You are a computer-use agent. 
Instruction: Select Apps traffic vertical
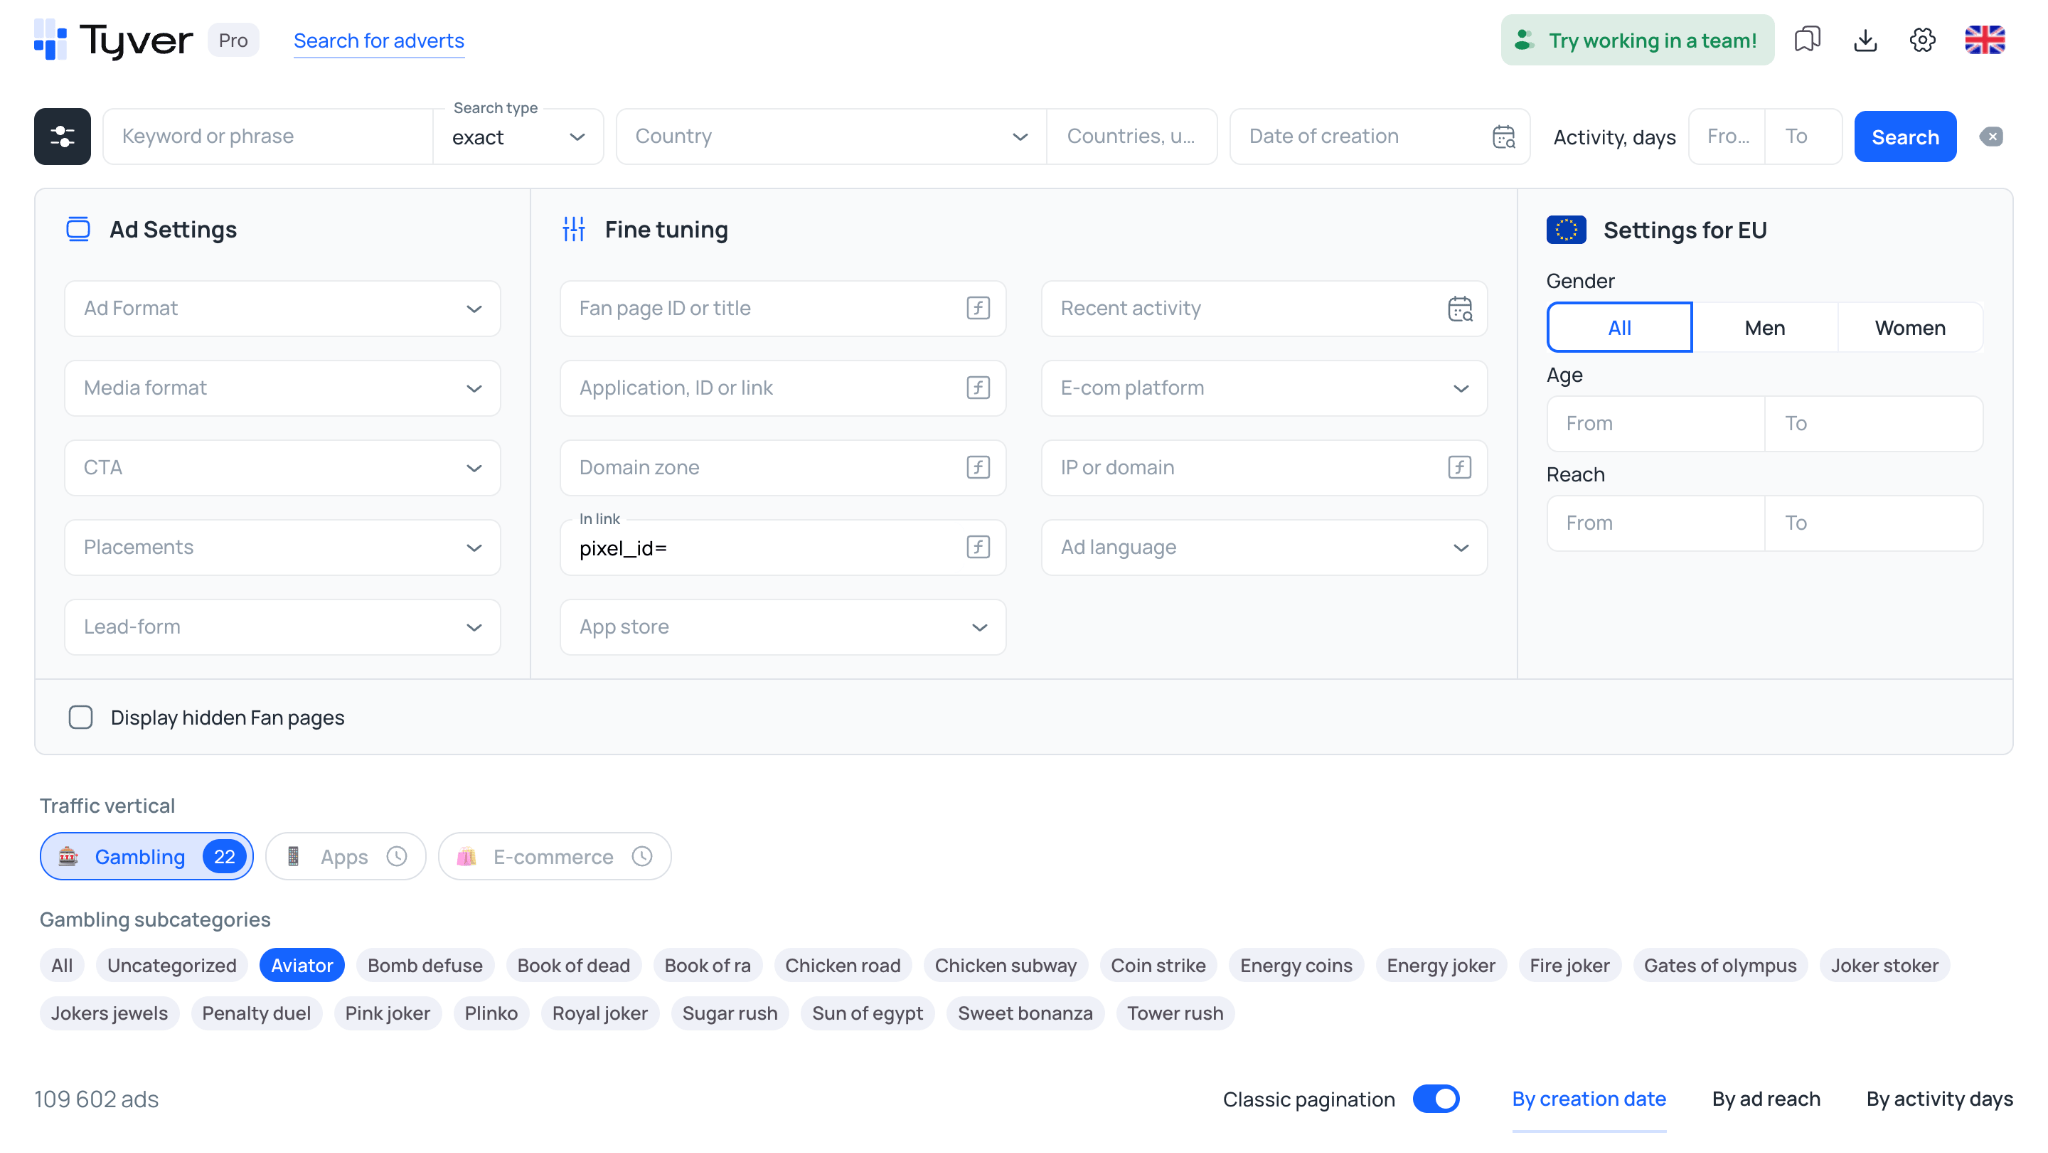[x=345, y=857]
